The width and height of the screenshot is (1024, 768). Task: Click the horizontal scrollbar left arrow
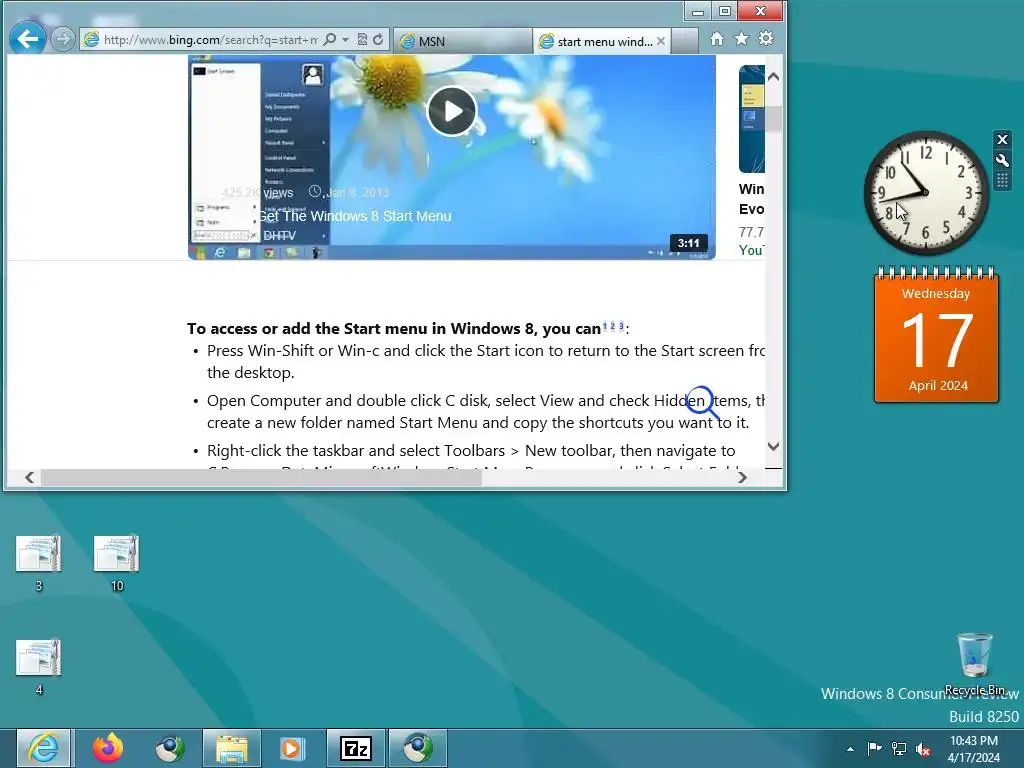click(x=29, y=477)
